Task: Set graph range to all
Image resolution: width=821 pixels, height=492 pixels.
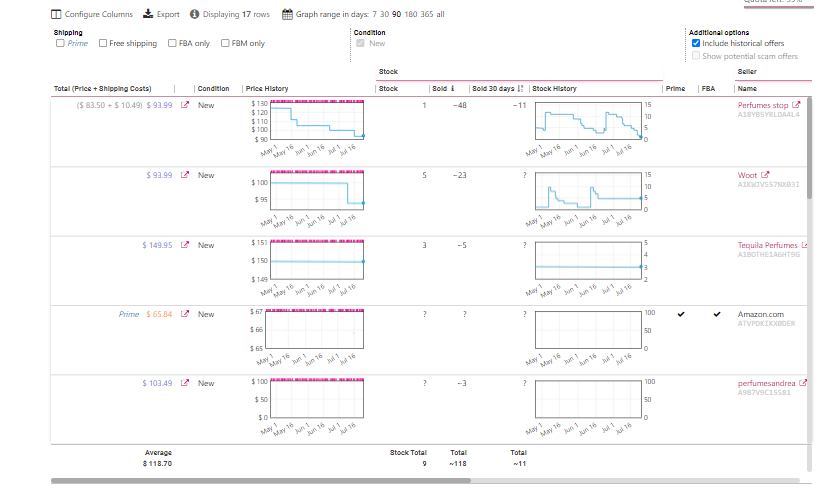Action: point(440,14)
